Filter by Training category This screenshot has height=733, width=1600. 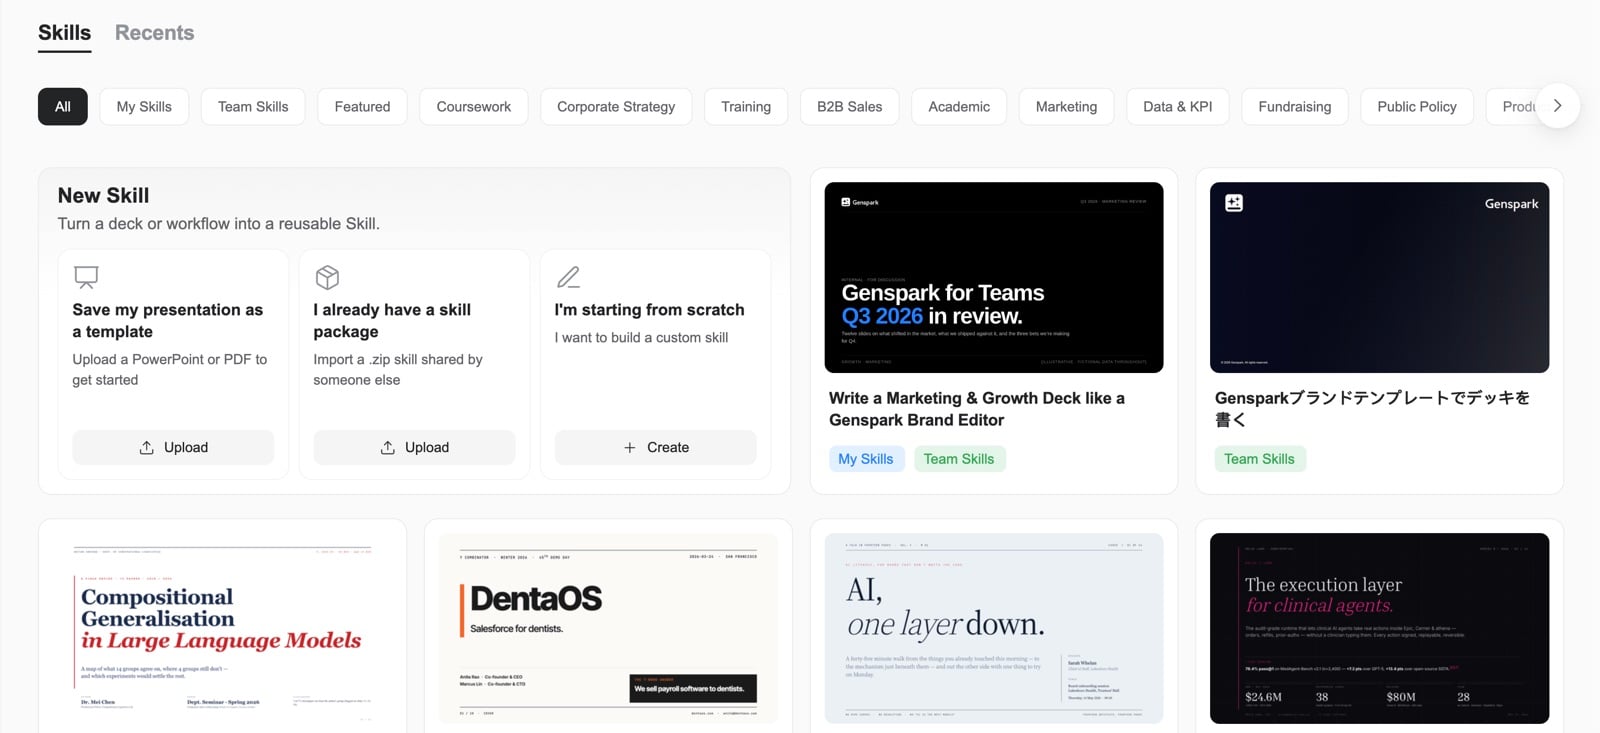coord(746,107)
